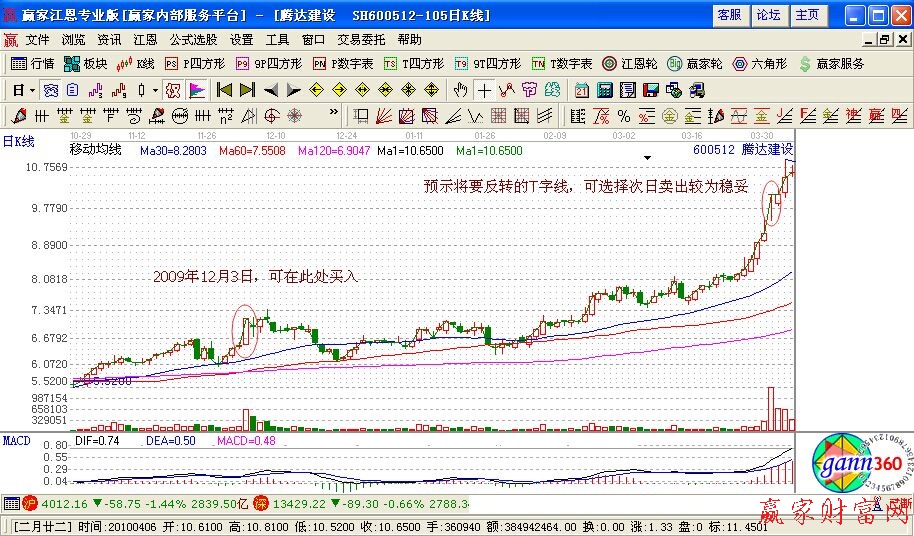Toggle the pressed phone-style icon beside period selector
Viewport: 914px width, 536px height.
pos(50,89)
